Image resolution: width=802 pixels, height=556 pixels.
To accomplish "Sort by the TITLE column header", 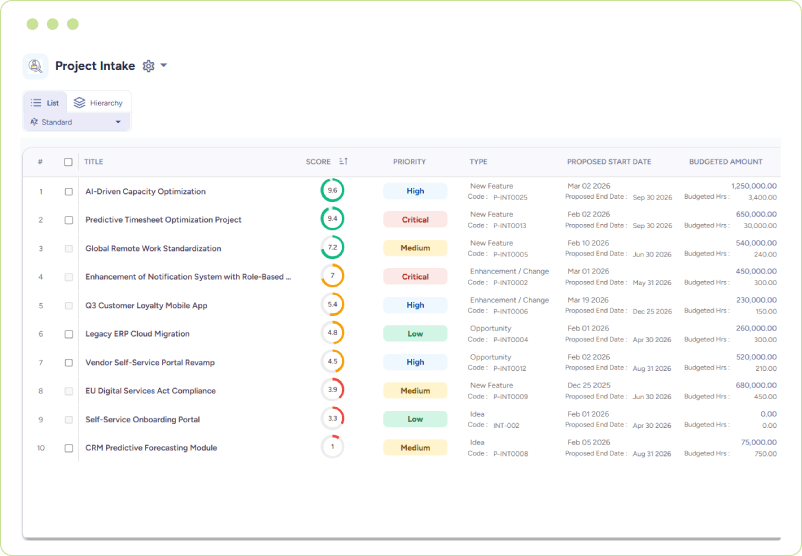I will 94,162.
